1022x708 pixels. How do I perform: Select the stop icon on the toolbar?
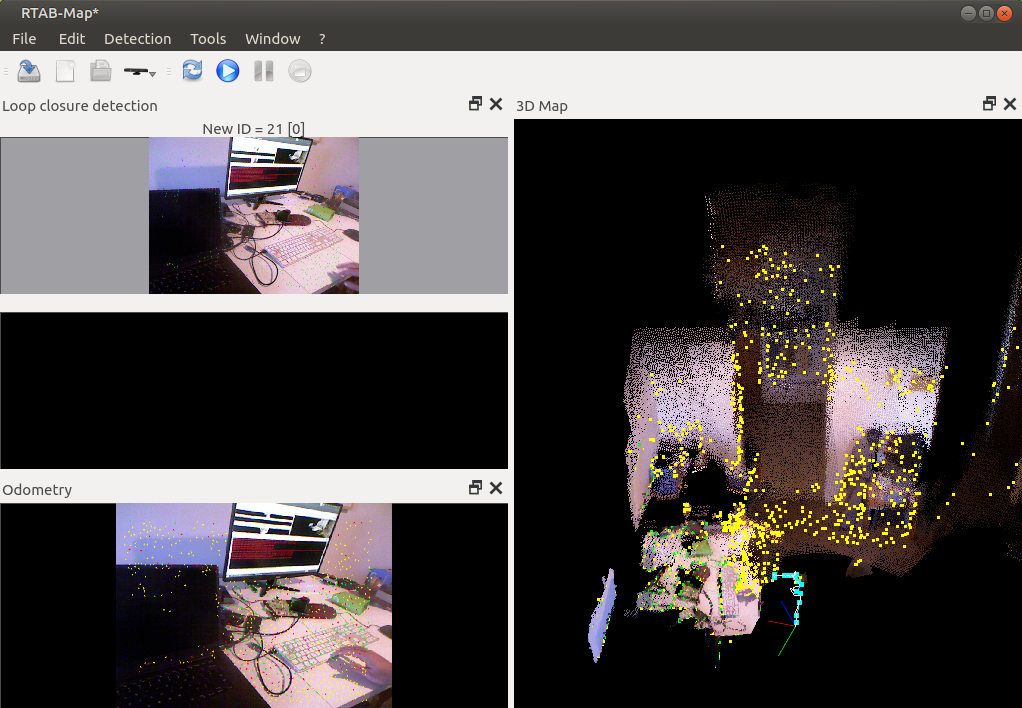(x=299, y=70)
